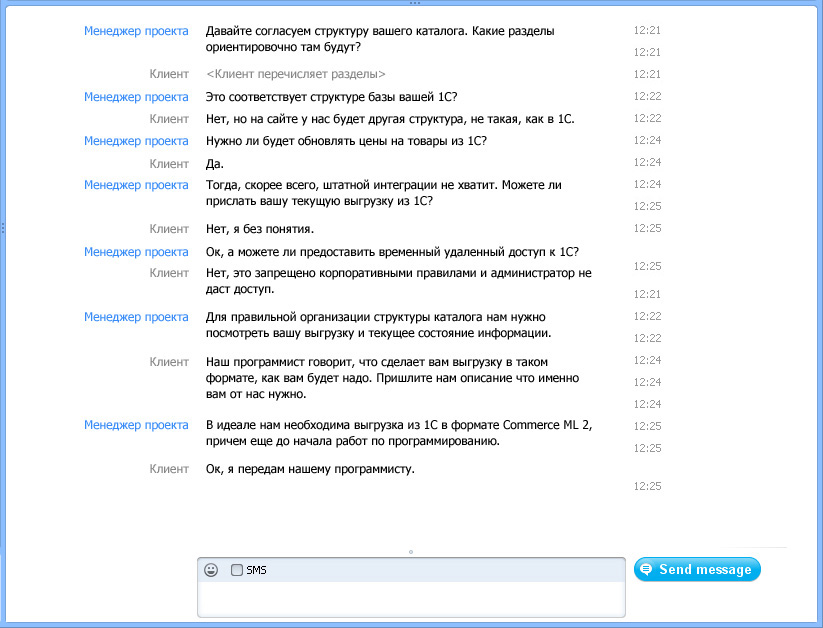The height and width of the screenshot is (628, 823).
Task: Click the Send message button
Action: (x=697, y=569)
